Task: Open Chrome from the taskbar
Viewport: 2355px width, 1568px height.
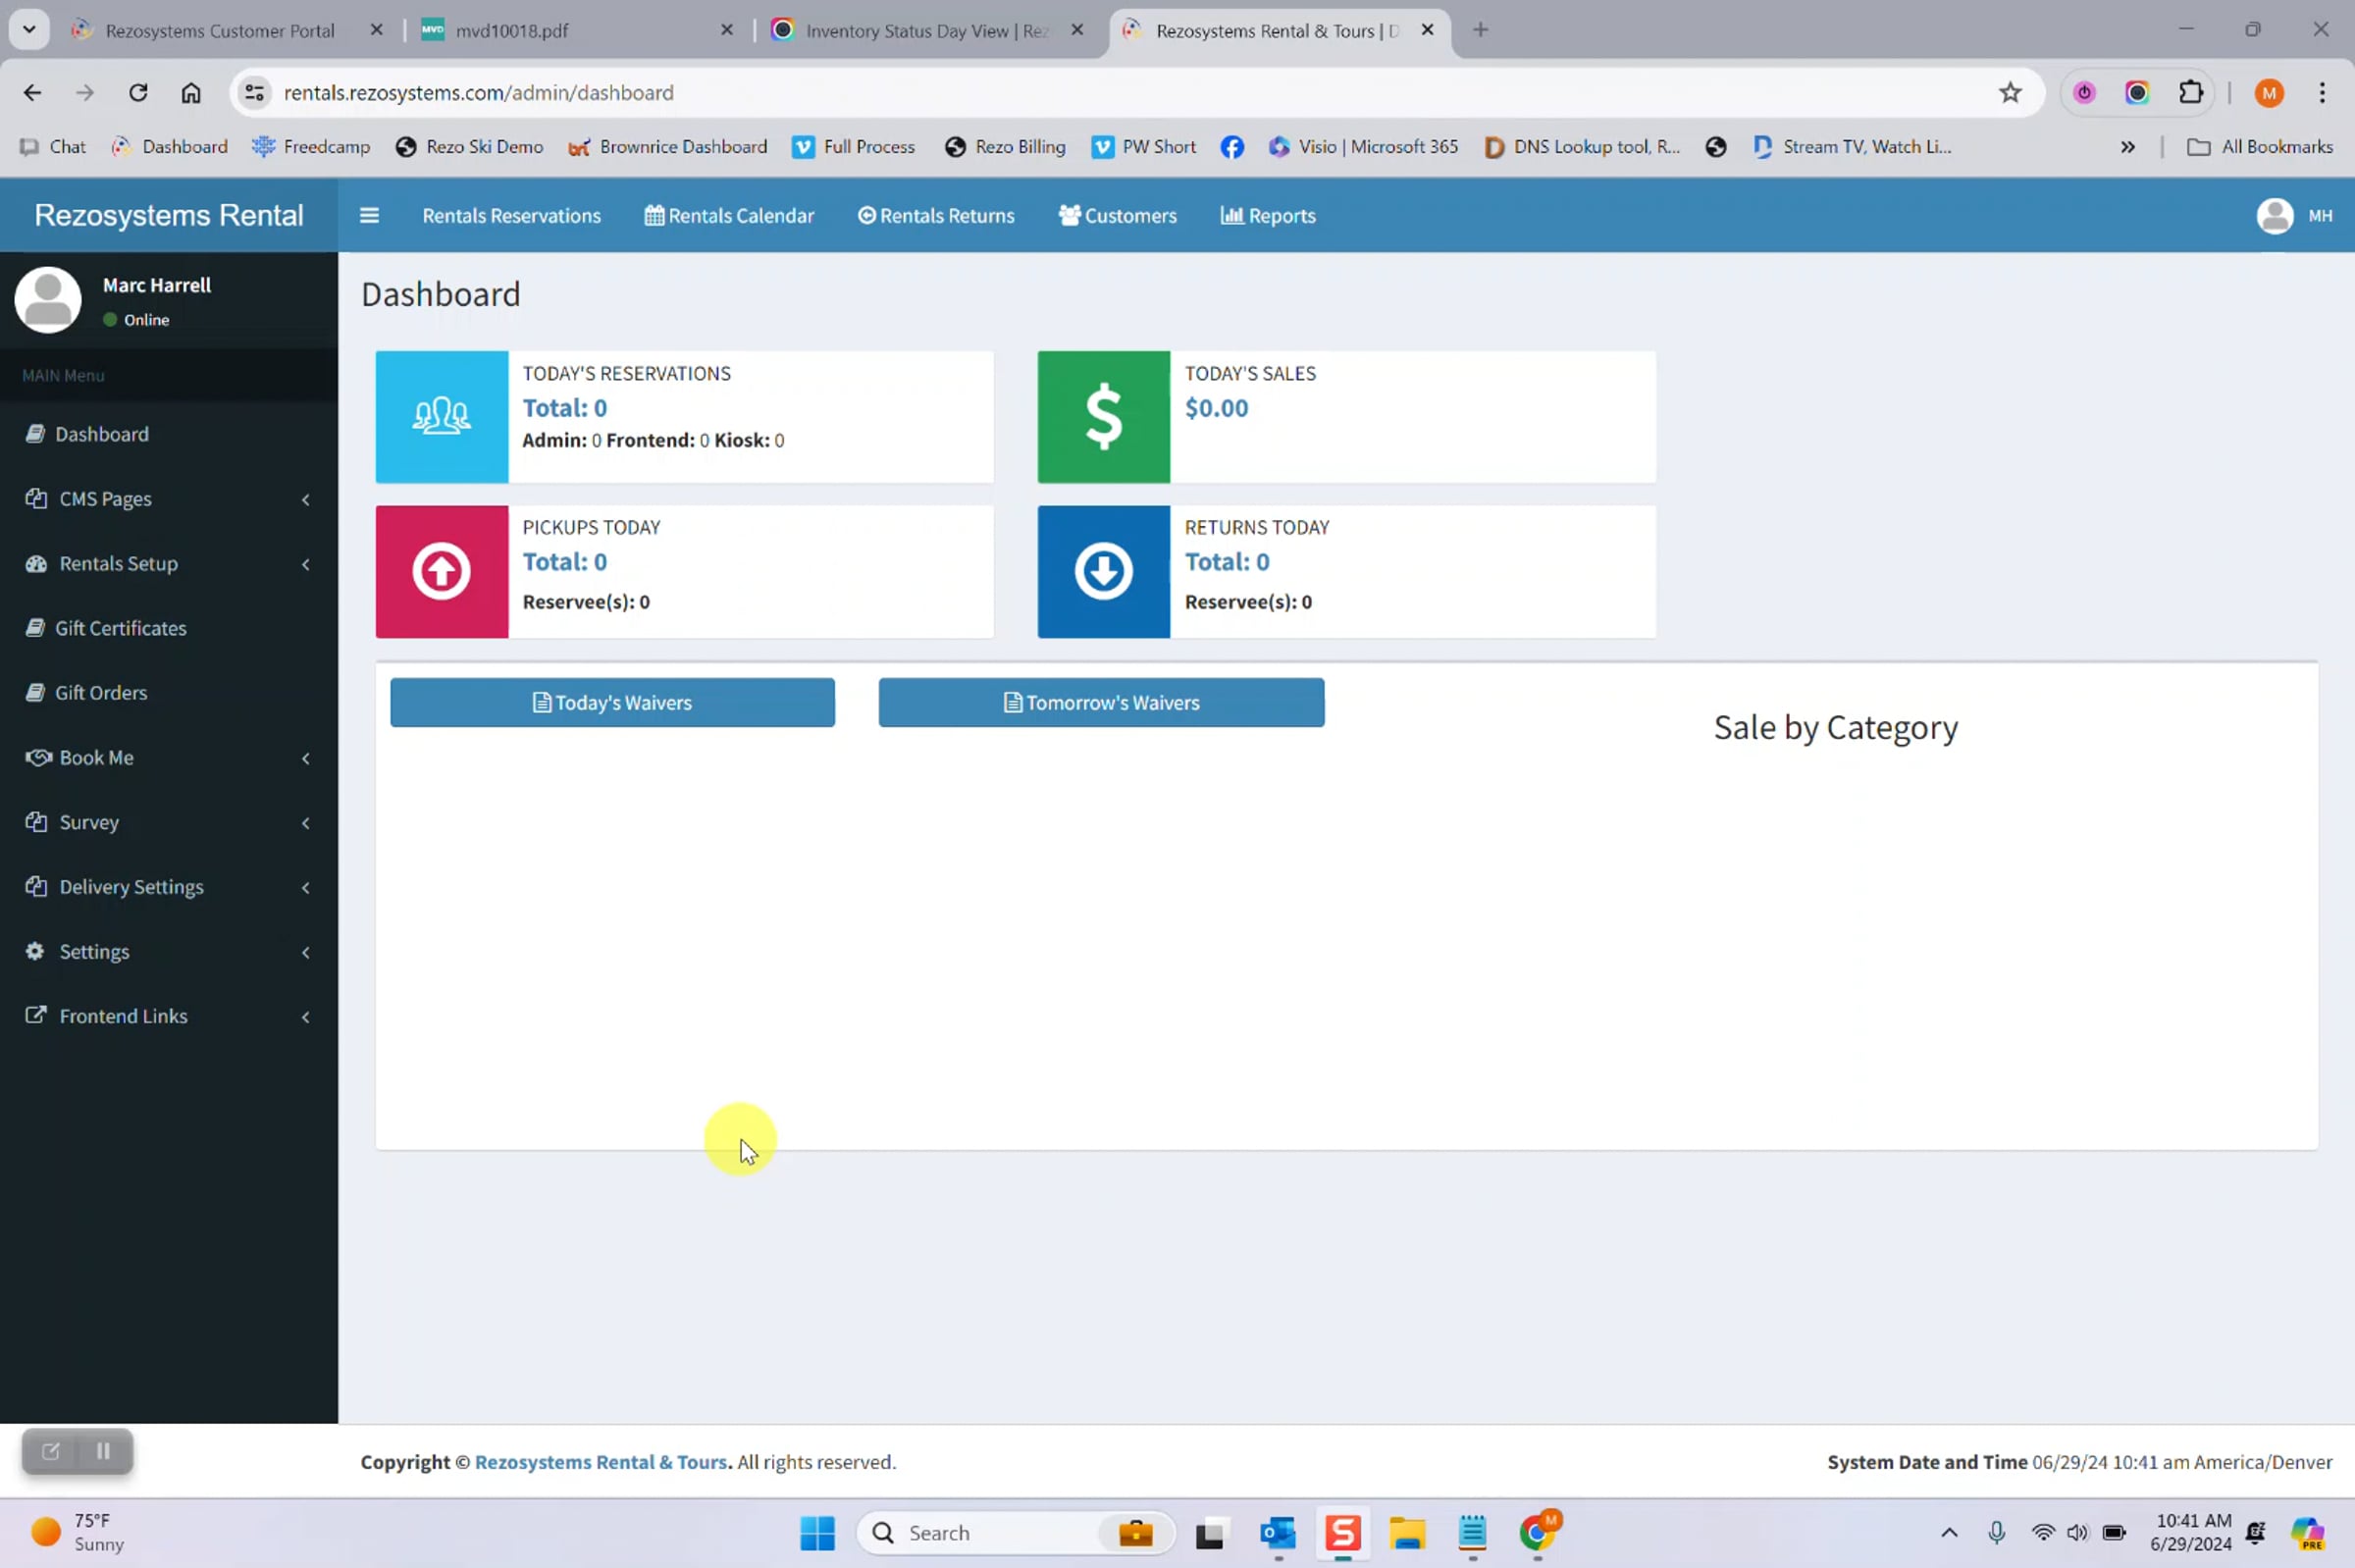Action: click(x=1537, y=1532)
